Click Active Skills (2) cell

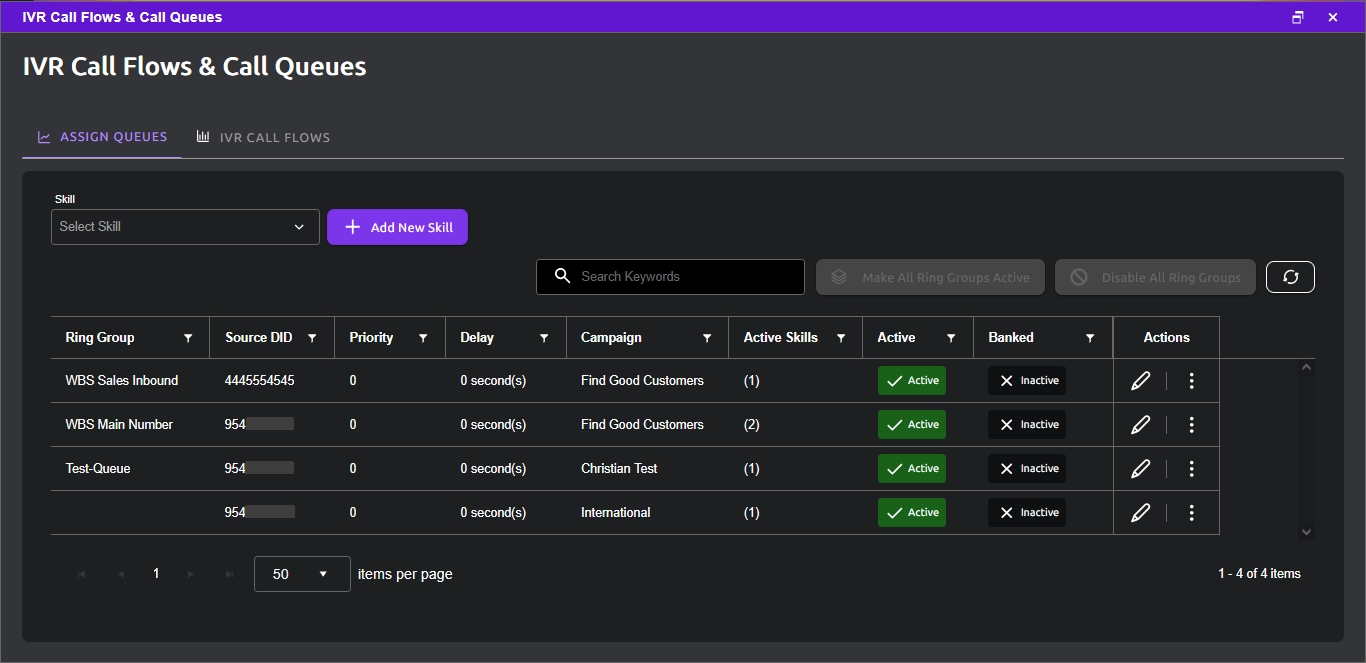[752, 425]
